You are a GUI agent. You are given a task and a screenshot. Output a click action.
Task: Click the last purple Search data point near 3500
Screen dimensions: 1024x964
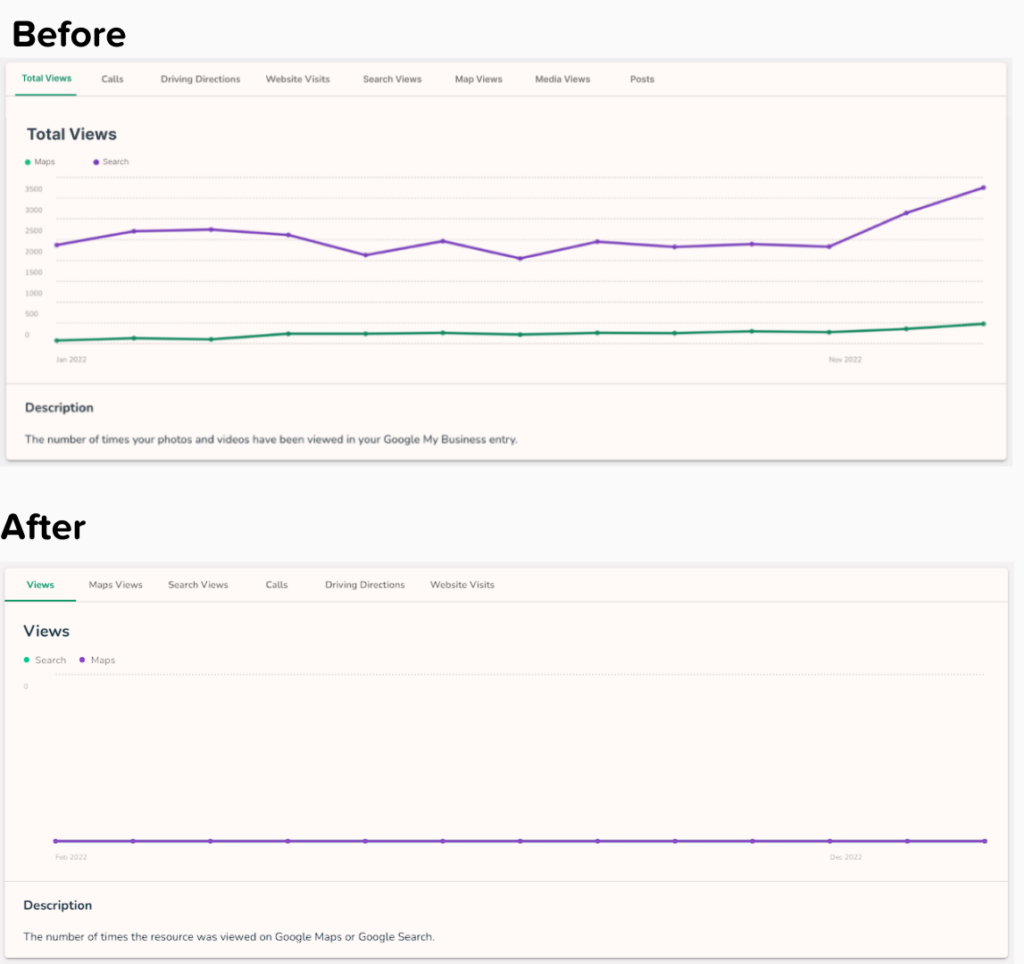984,187
